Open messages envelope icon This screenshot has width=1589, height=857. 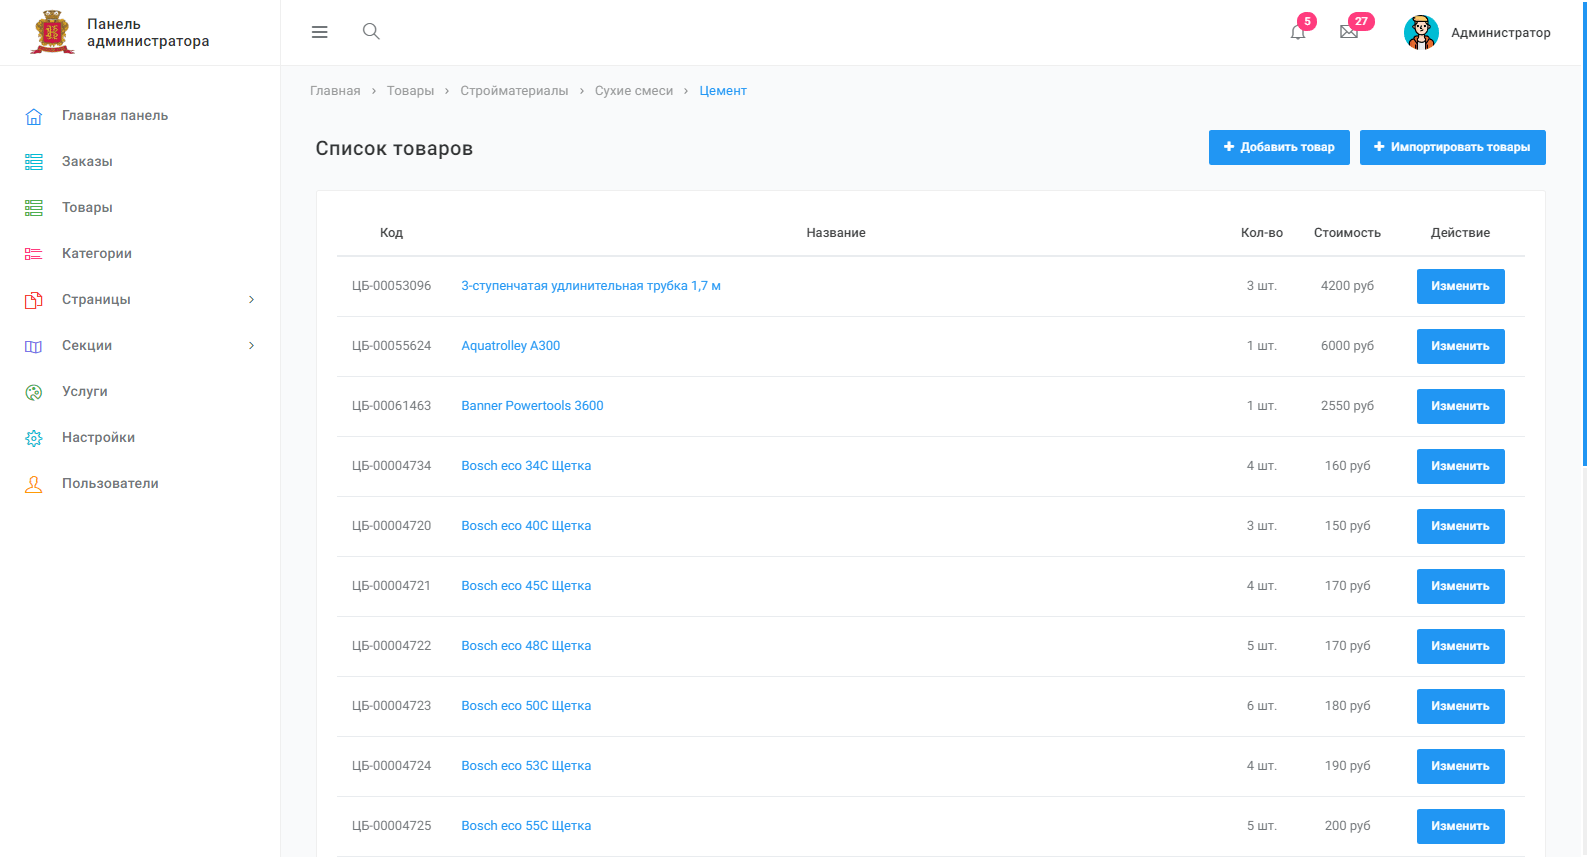coord(1349,32)
